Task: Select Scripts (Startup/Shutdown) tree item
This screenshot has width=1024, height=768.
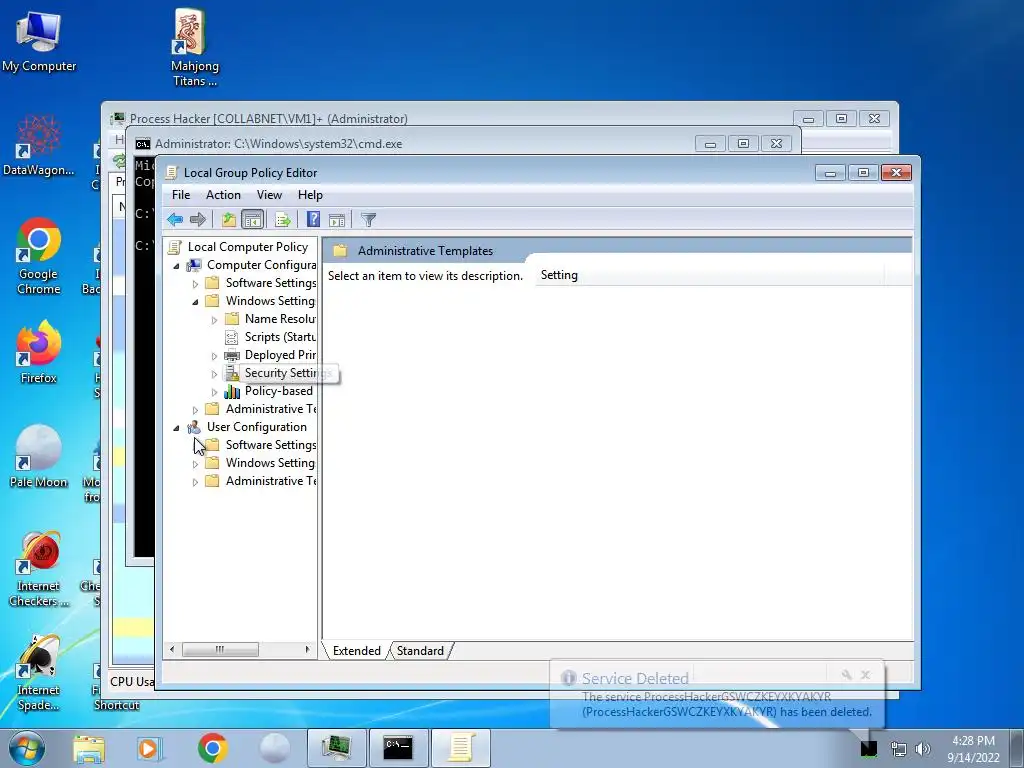Action: (280, 337)
